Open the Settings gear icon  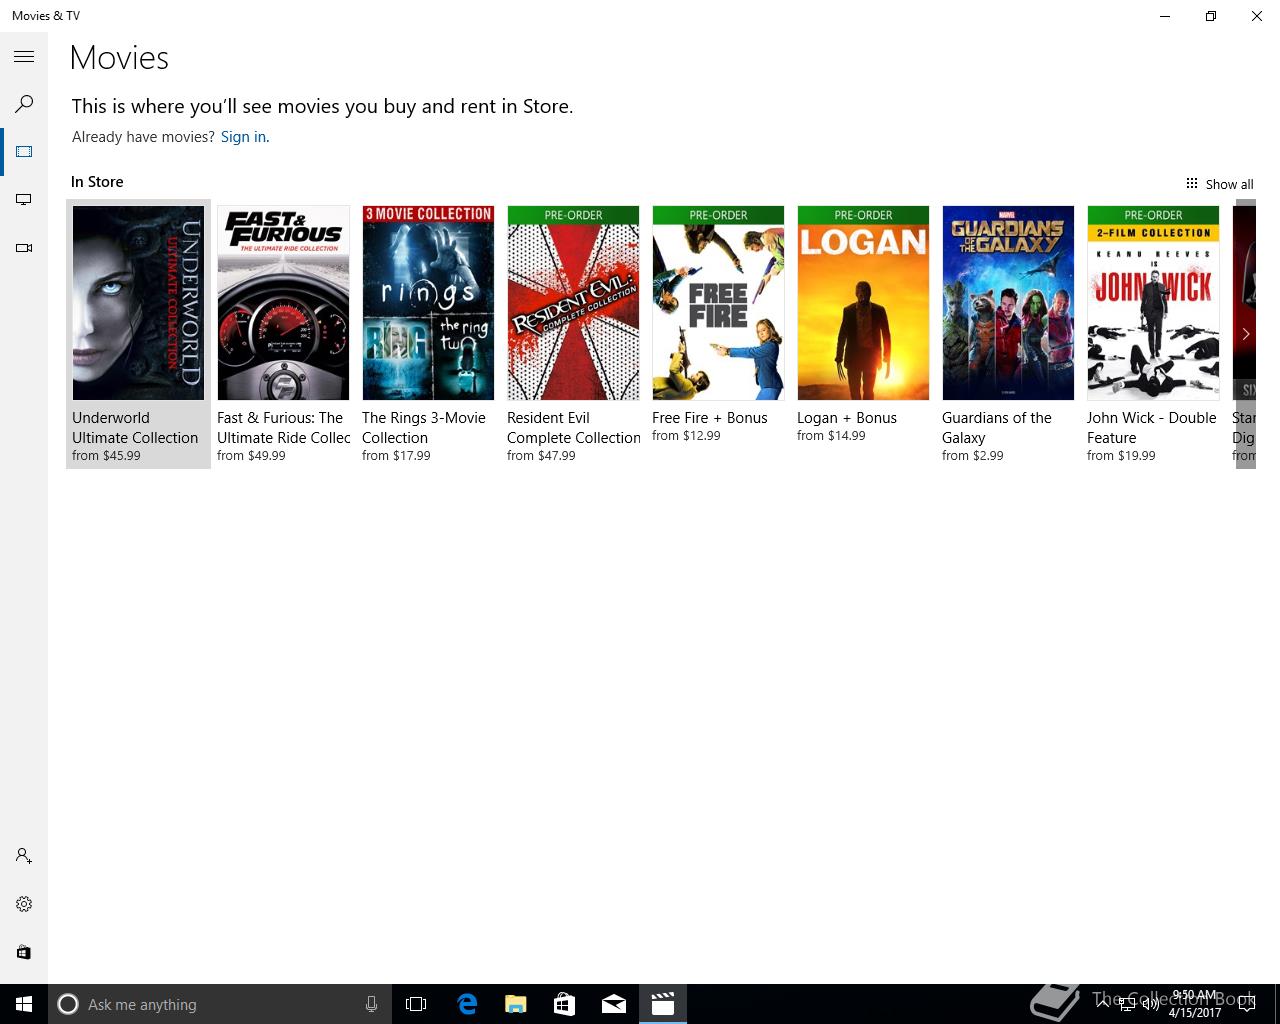[24, 904]
